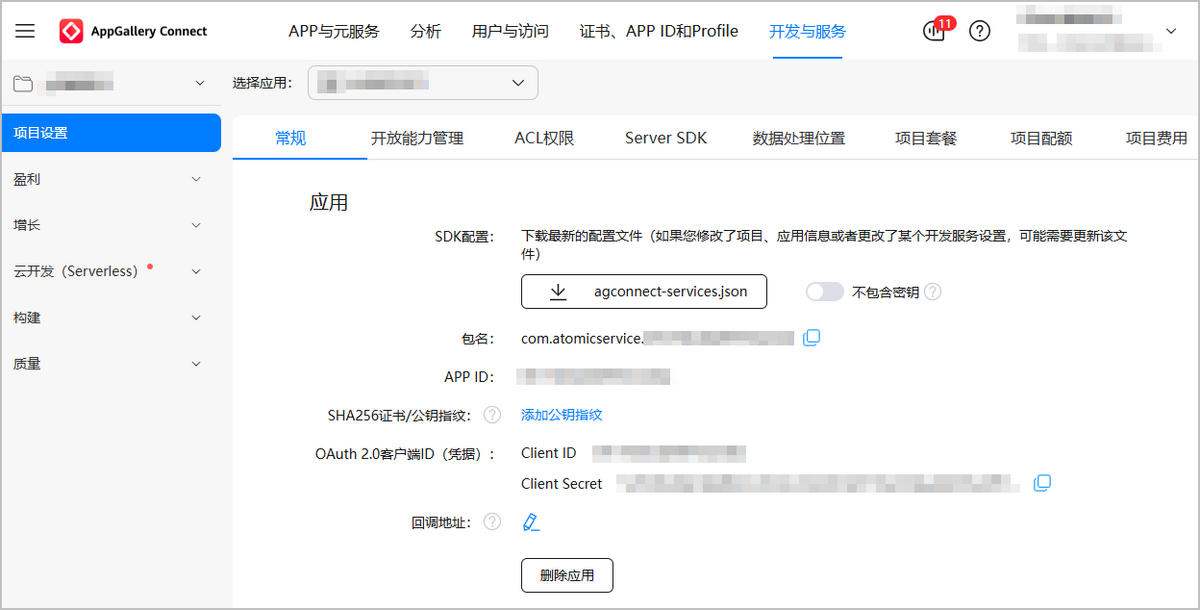The height and width of the screenshot is (610, 1200).
Task: Click the 添加公钥指纹 link
Action: pos(561,414)
